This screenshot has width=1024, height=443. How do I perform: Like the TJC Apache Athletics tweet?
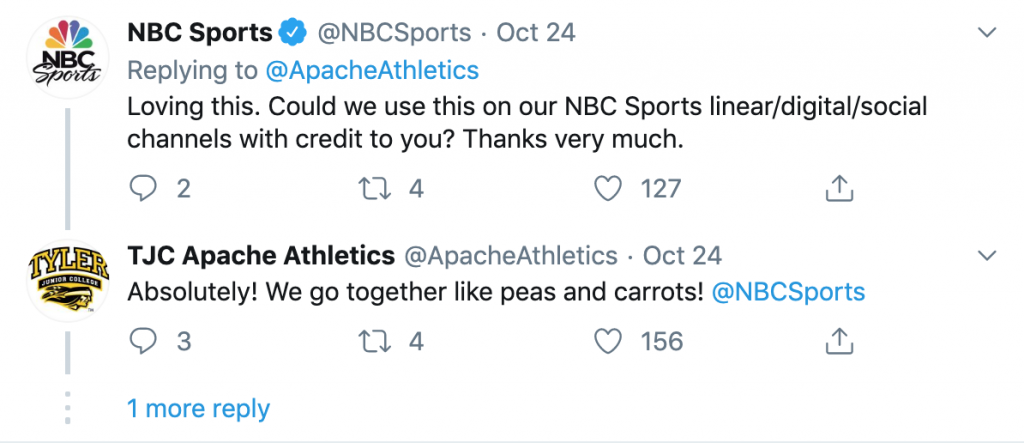click(x=609, y=342)
